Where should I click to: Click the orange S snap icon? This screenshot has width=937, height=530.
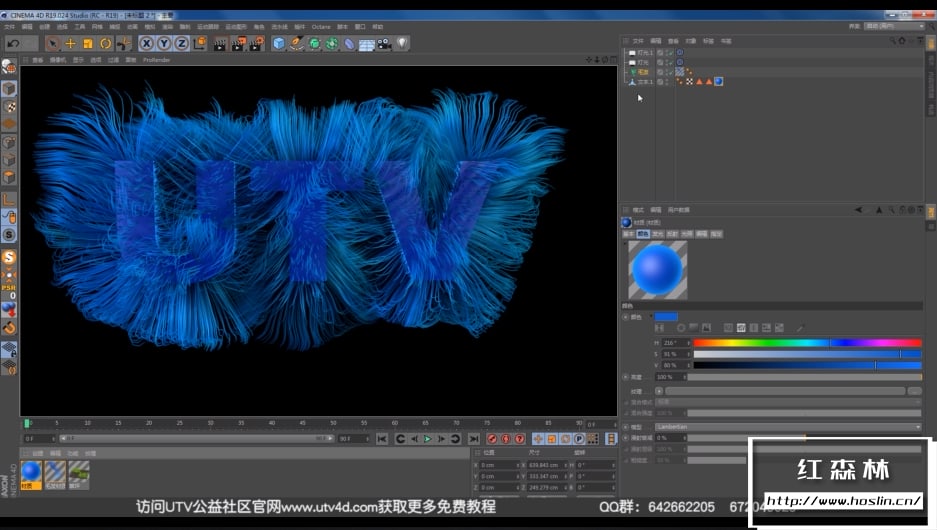click(x=9, y=258)
